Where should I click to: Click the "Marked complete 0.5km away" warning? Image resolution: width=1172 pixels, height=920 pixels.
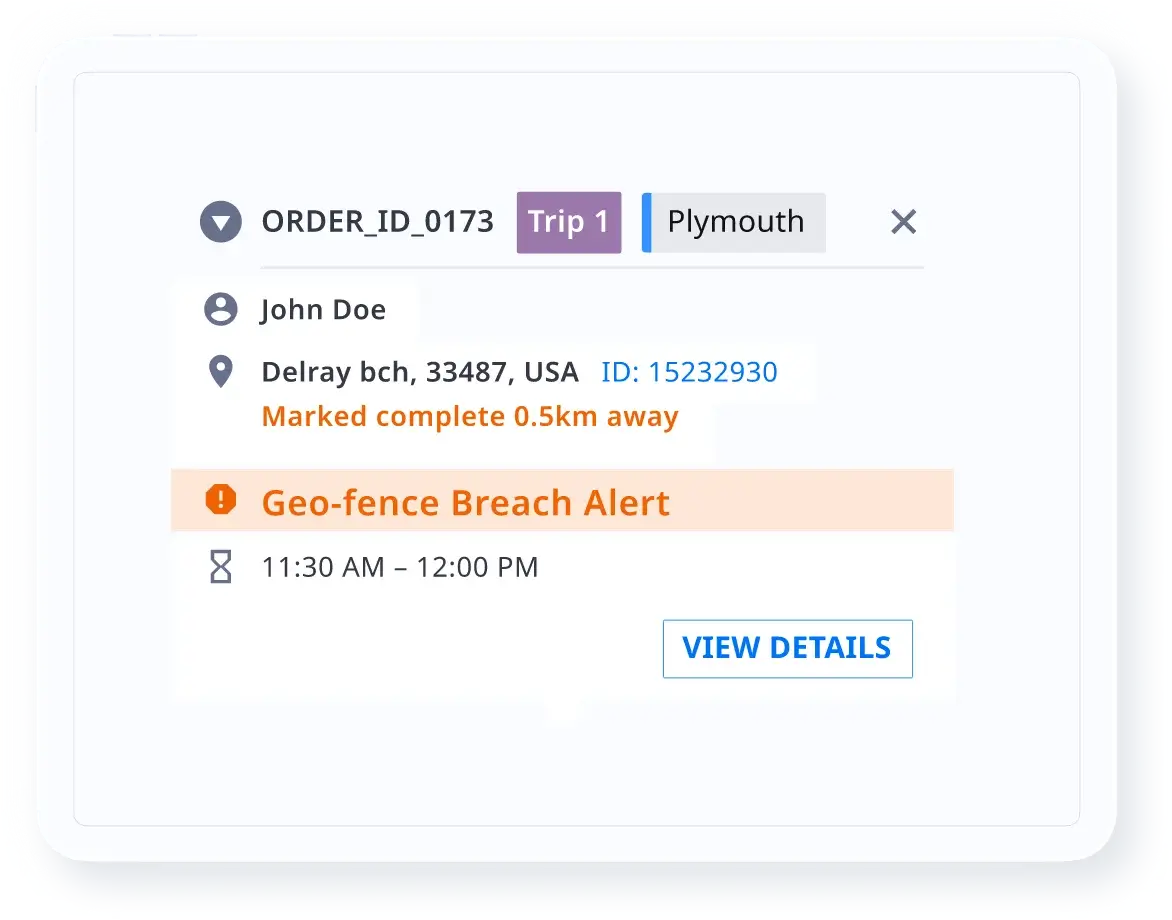pos(470,416)
